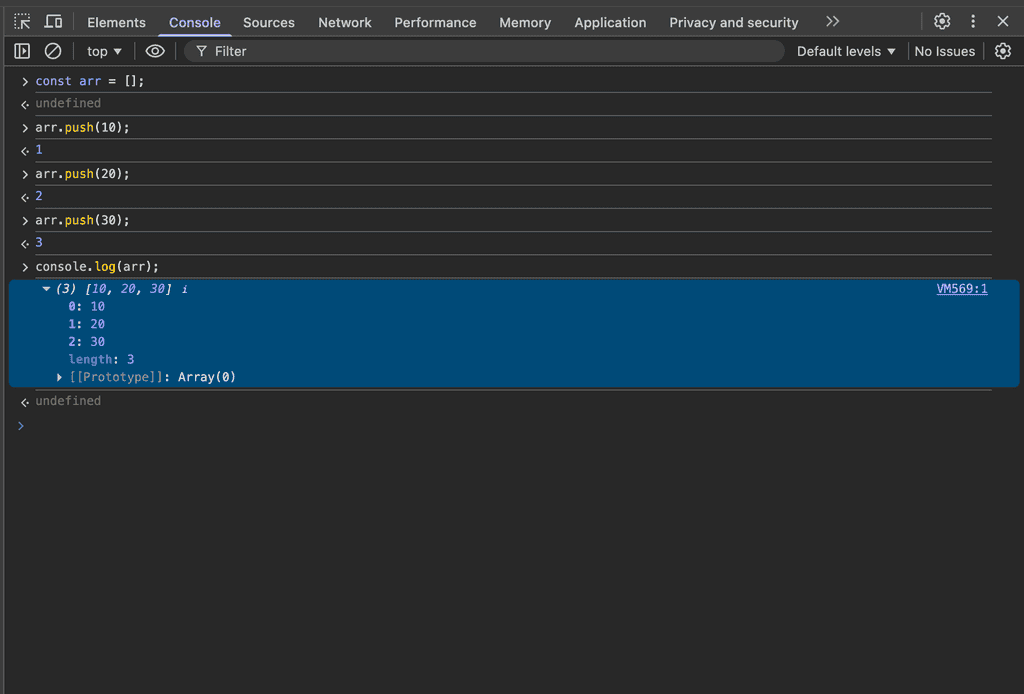This screenshot has height=694, width=1024.
Task: Switch to the Network tab
Action: 344,22
